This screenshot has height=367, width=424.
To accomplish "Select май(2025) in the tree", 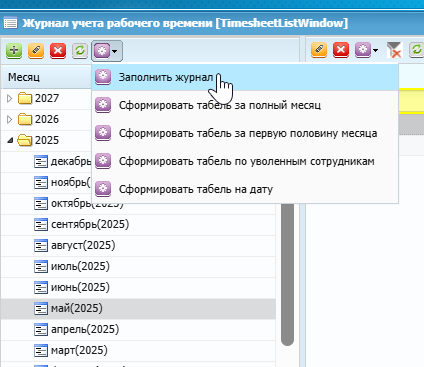I will [x=138, y=309].
